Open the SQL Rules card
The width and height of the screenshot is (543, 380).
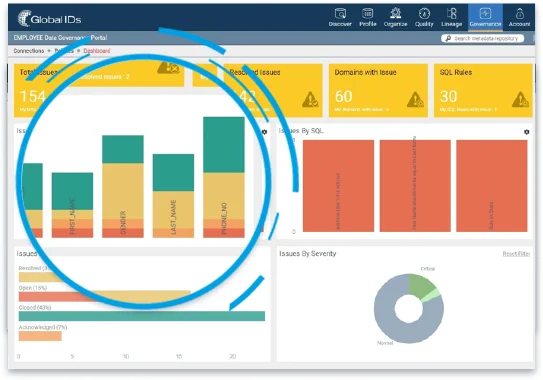(x=483, y=90)
